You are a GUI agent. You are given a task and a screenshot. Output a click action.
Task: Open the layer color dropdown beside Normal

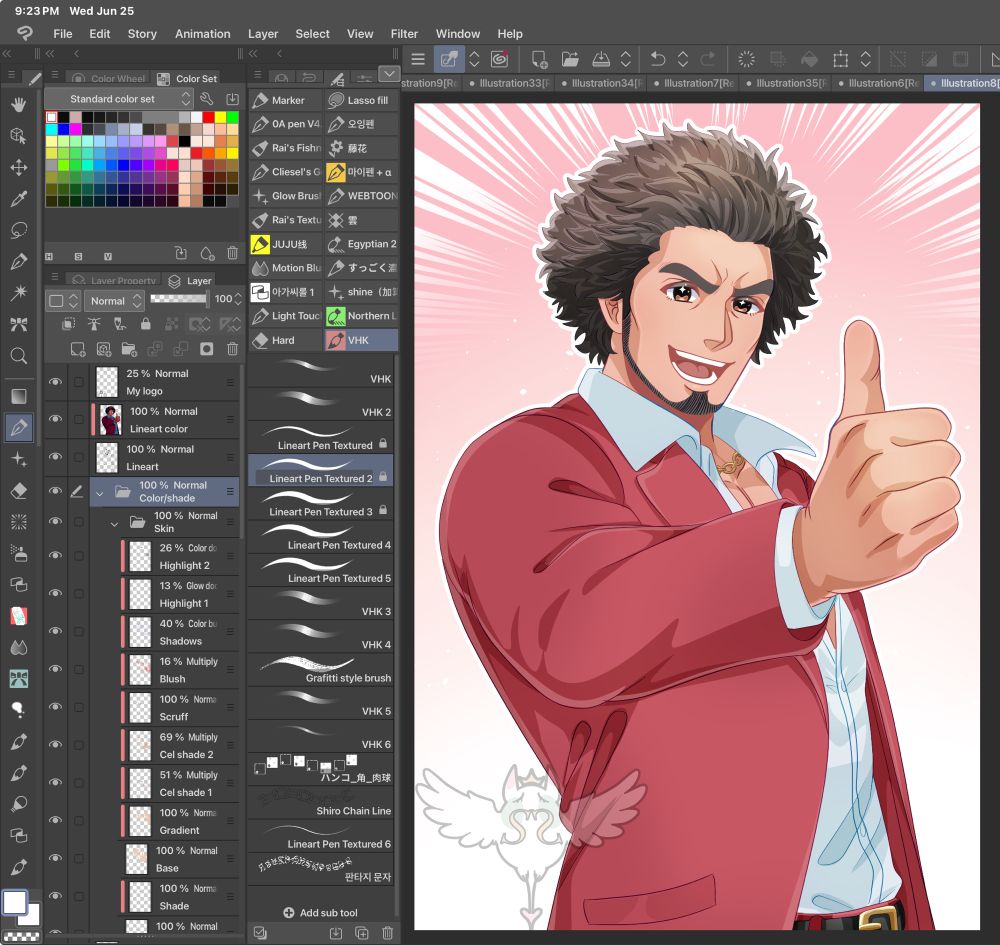coord(64,301)
